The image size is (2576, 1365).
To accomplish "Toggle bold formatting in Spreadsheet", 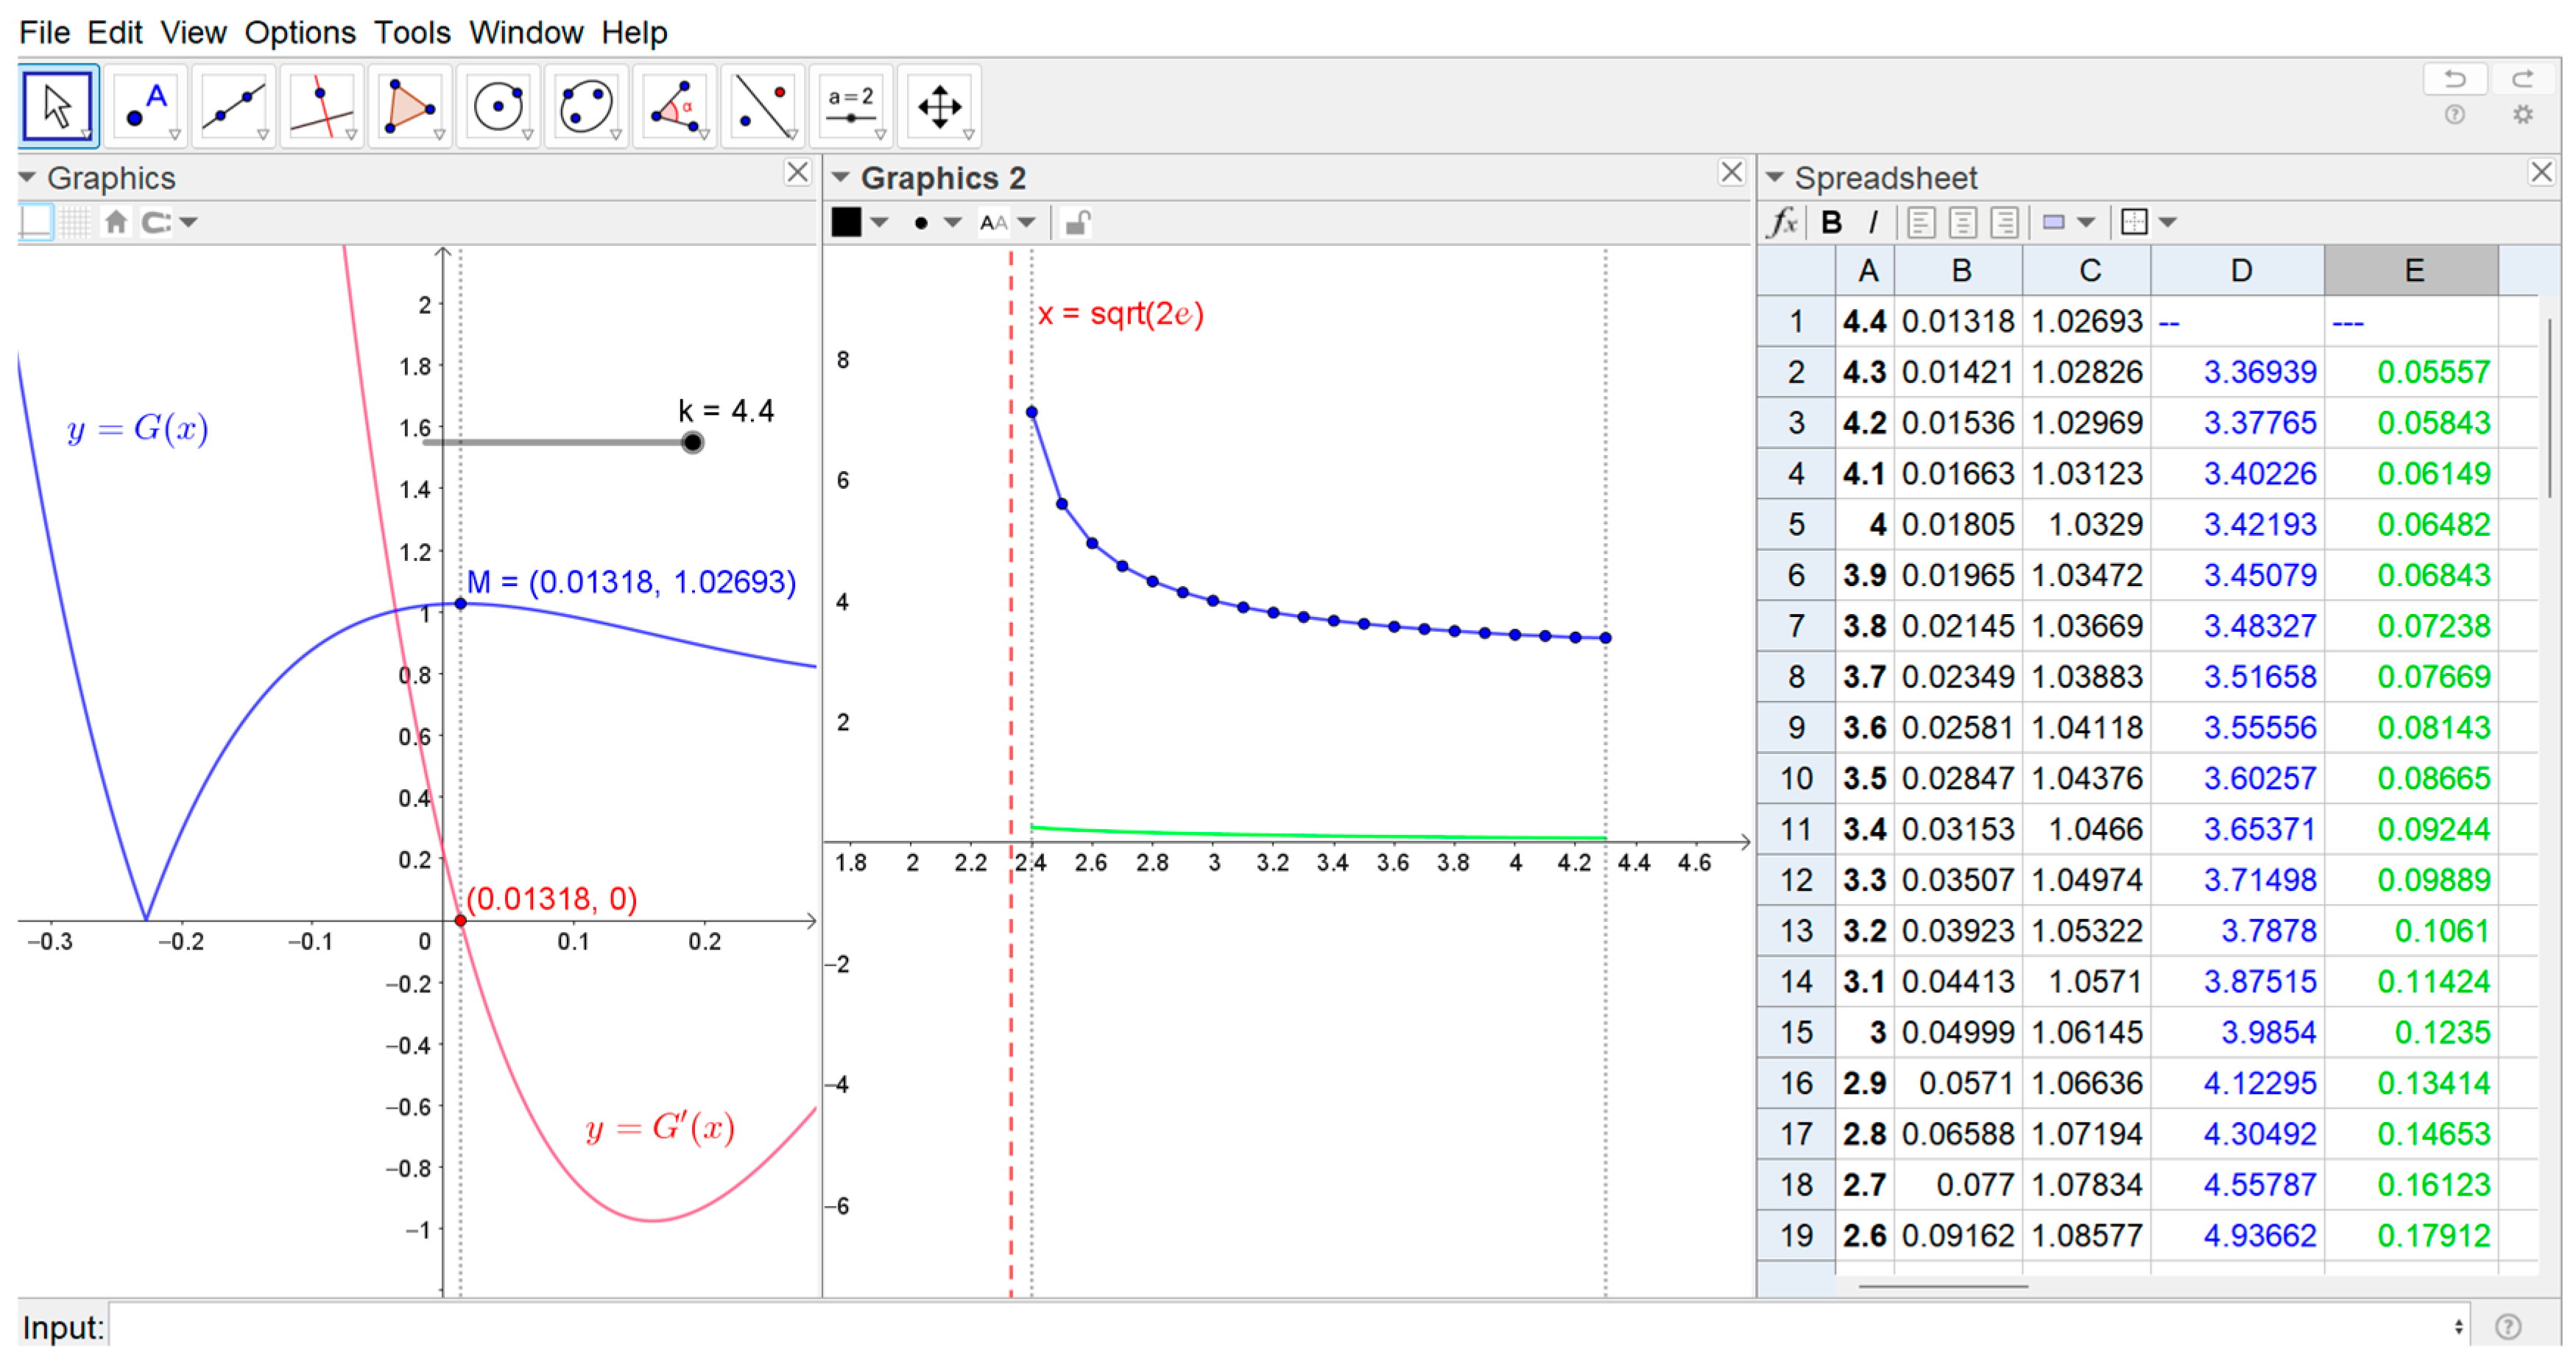I will tap(1832, 222).
